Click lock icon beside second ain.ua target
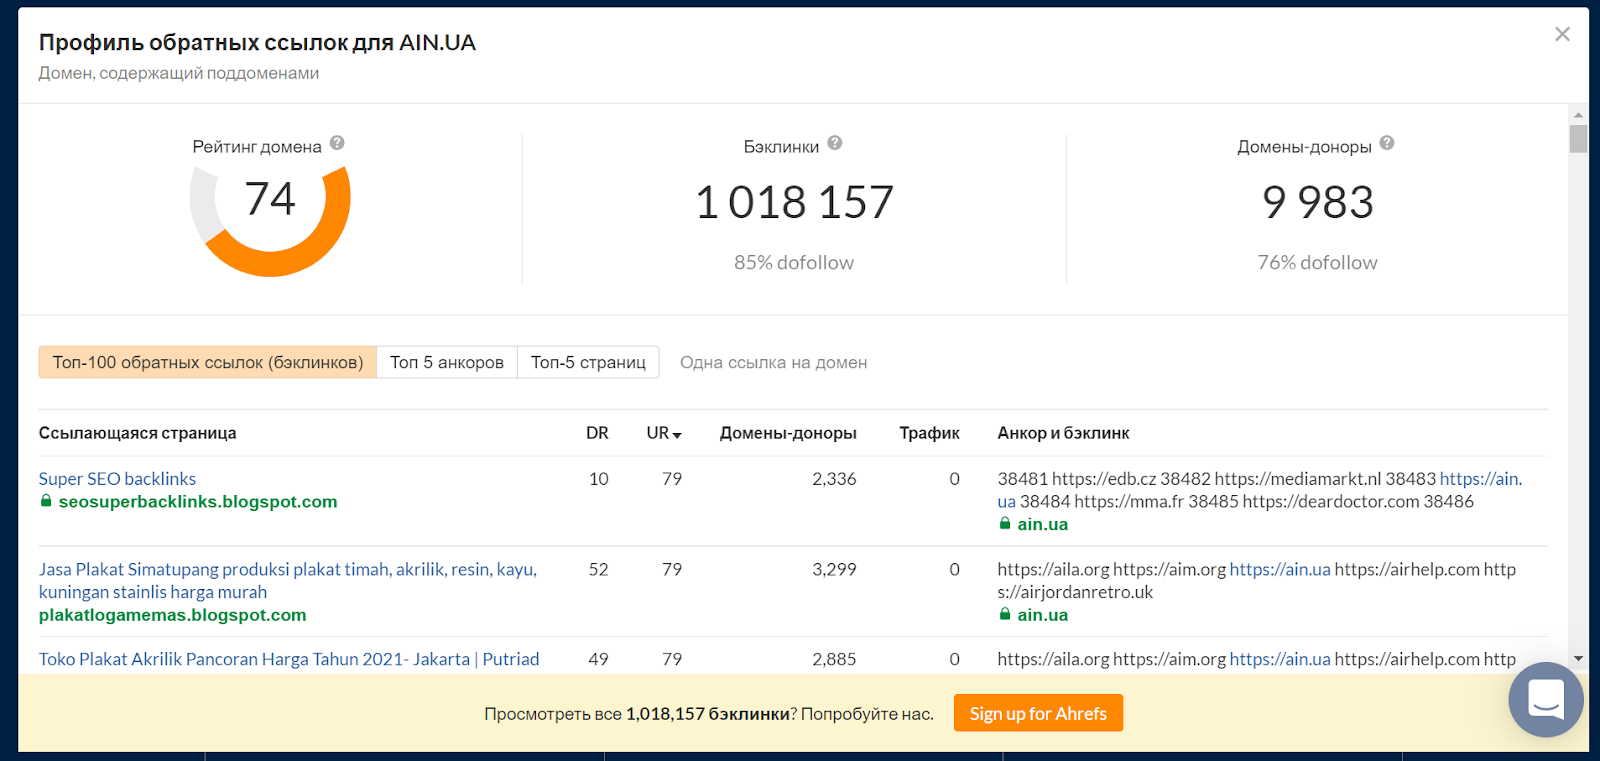 click(x=1005, y=614)
